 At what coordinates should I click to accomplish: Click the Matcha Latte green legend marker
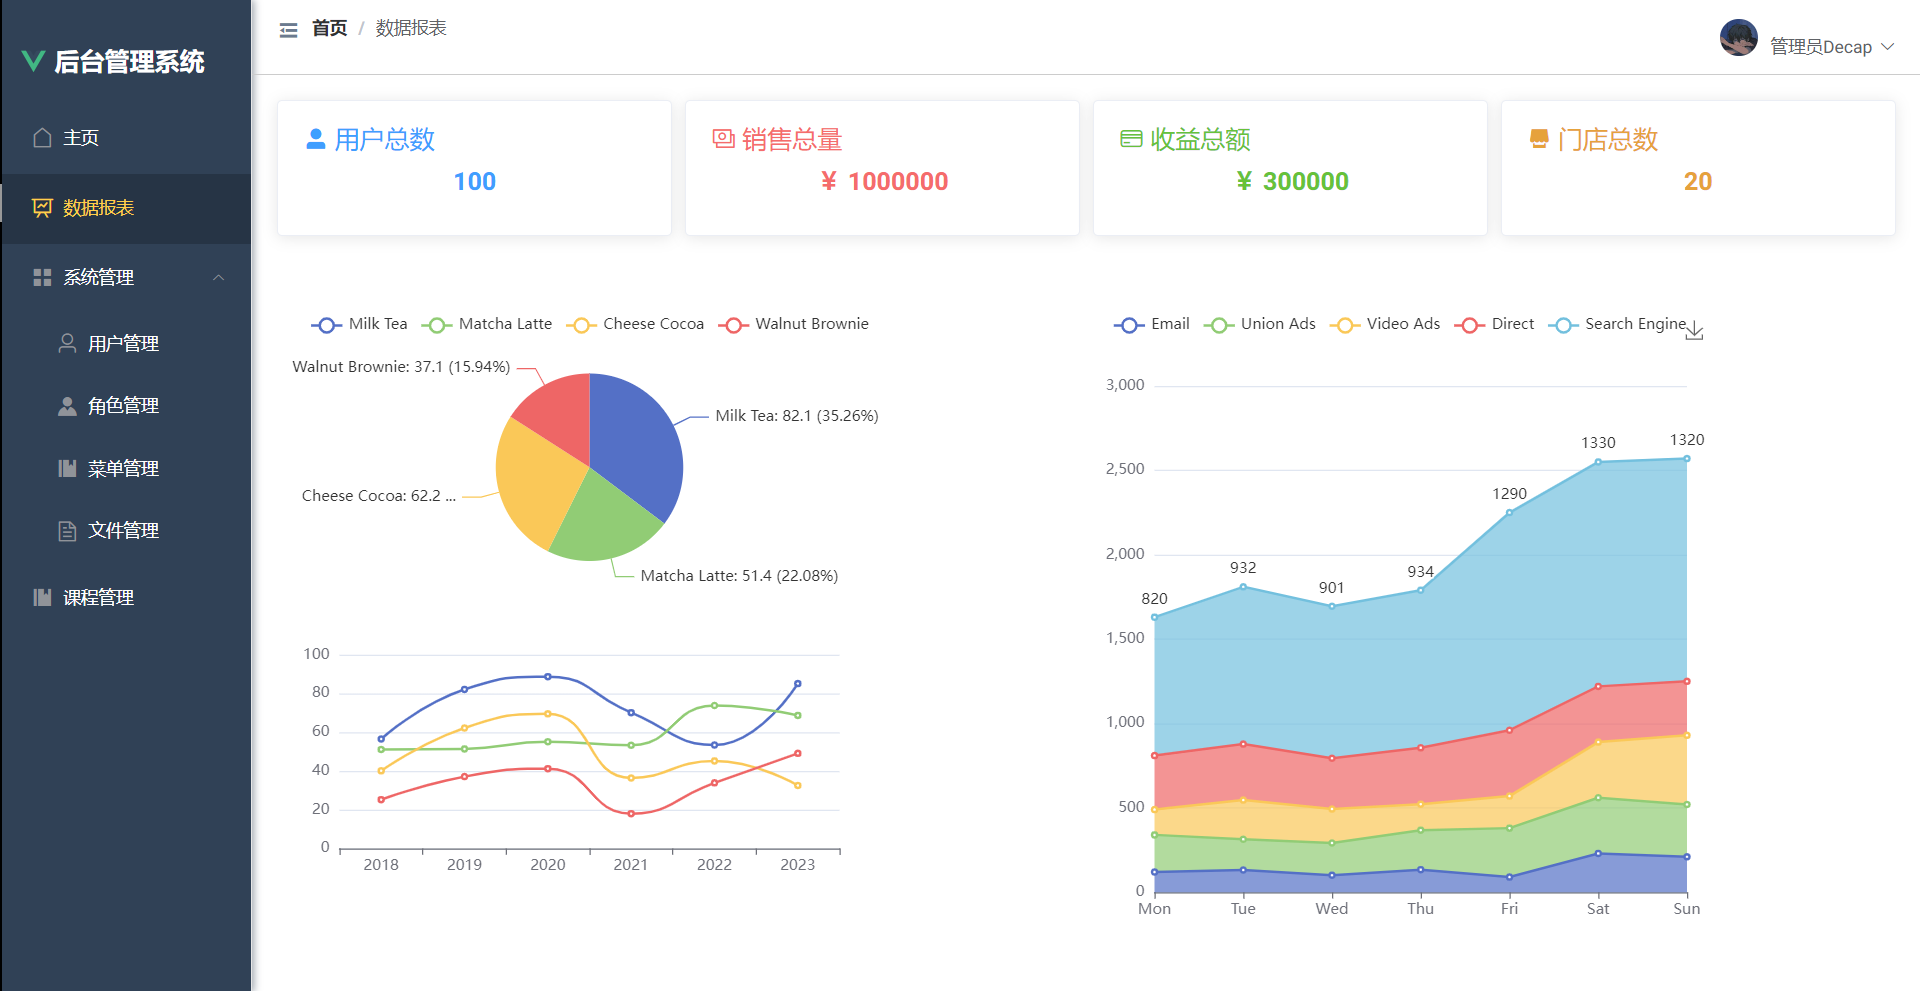pos(436,324)
